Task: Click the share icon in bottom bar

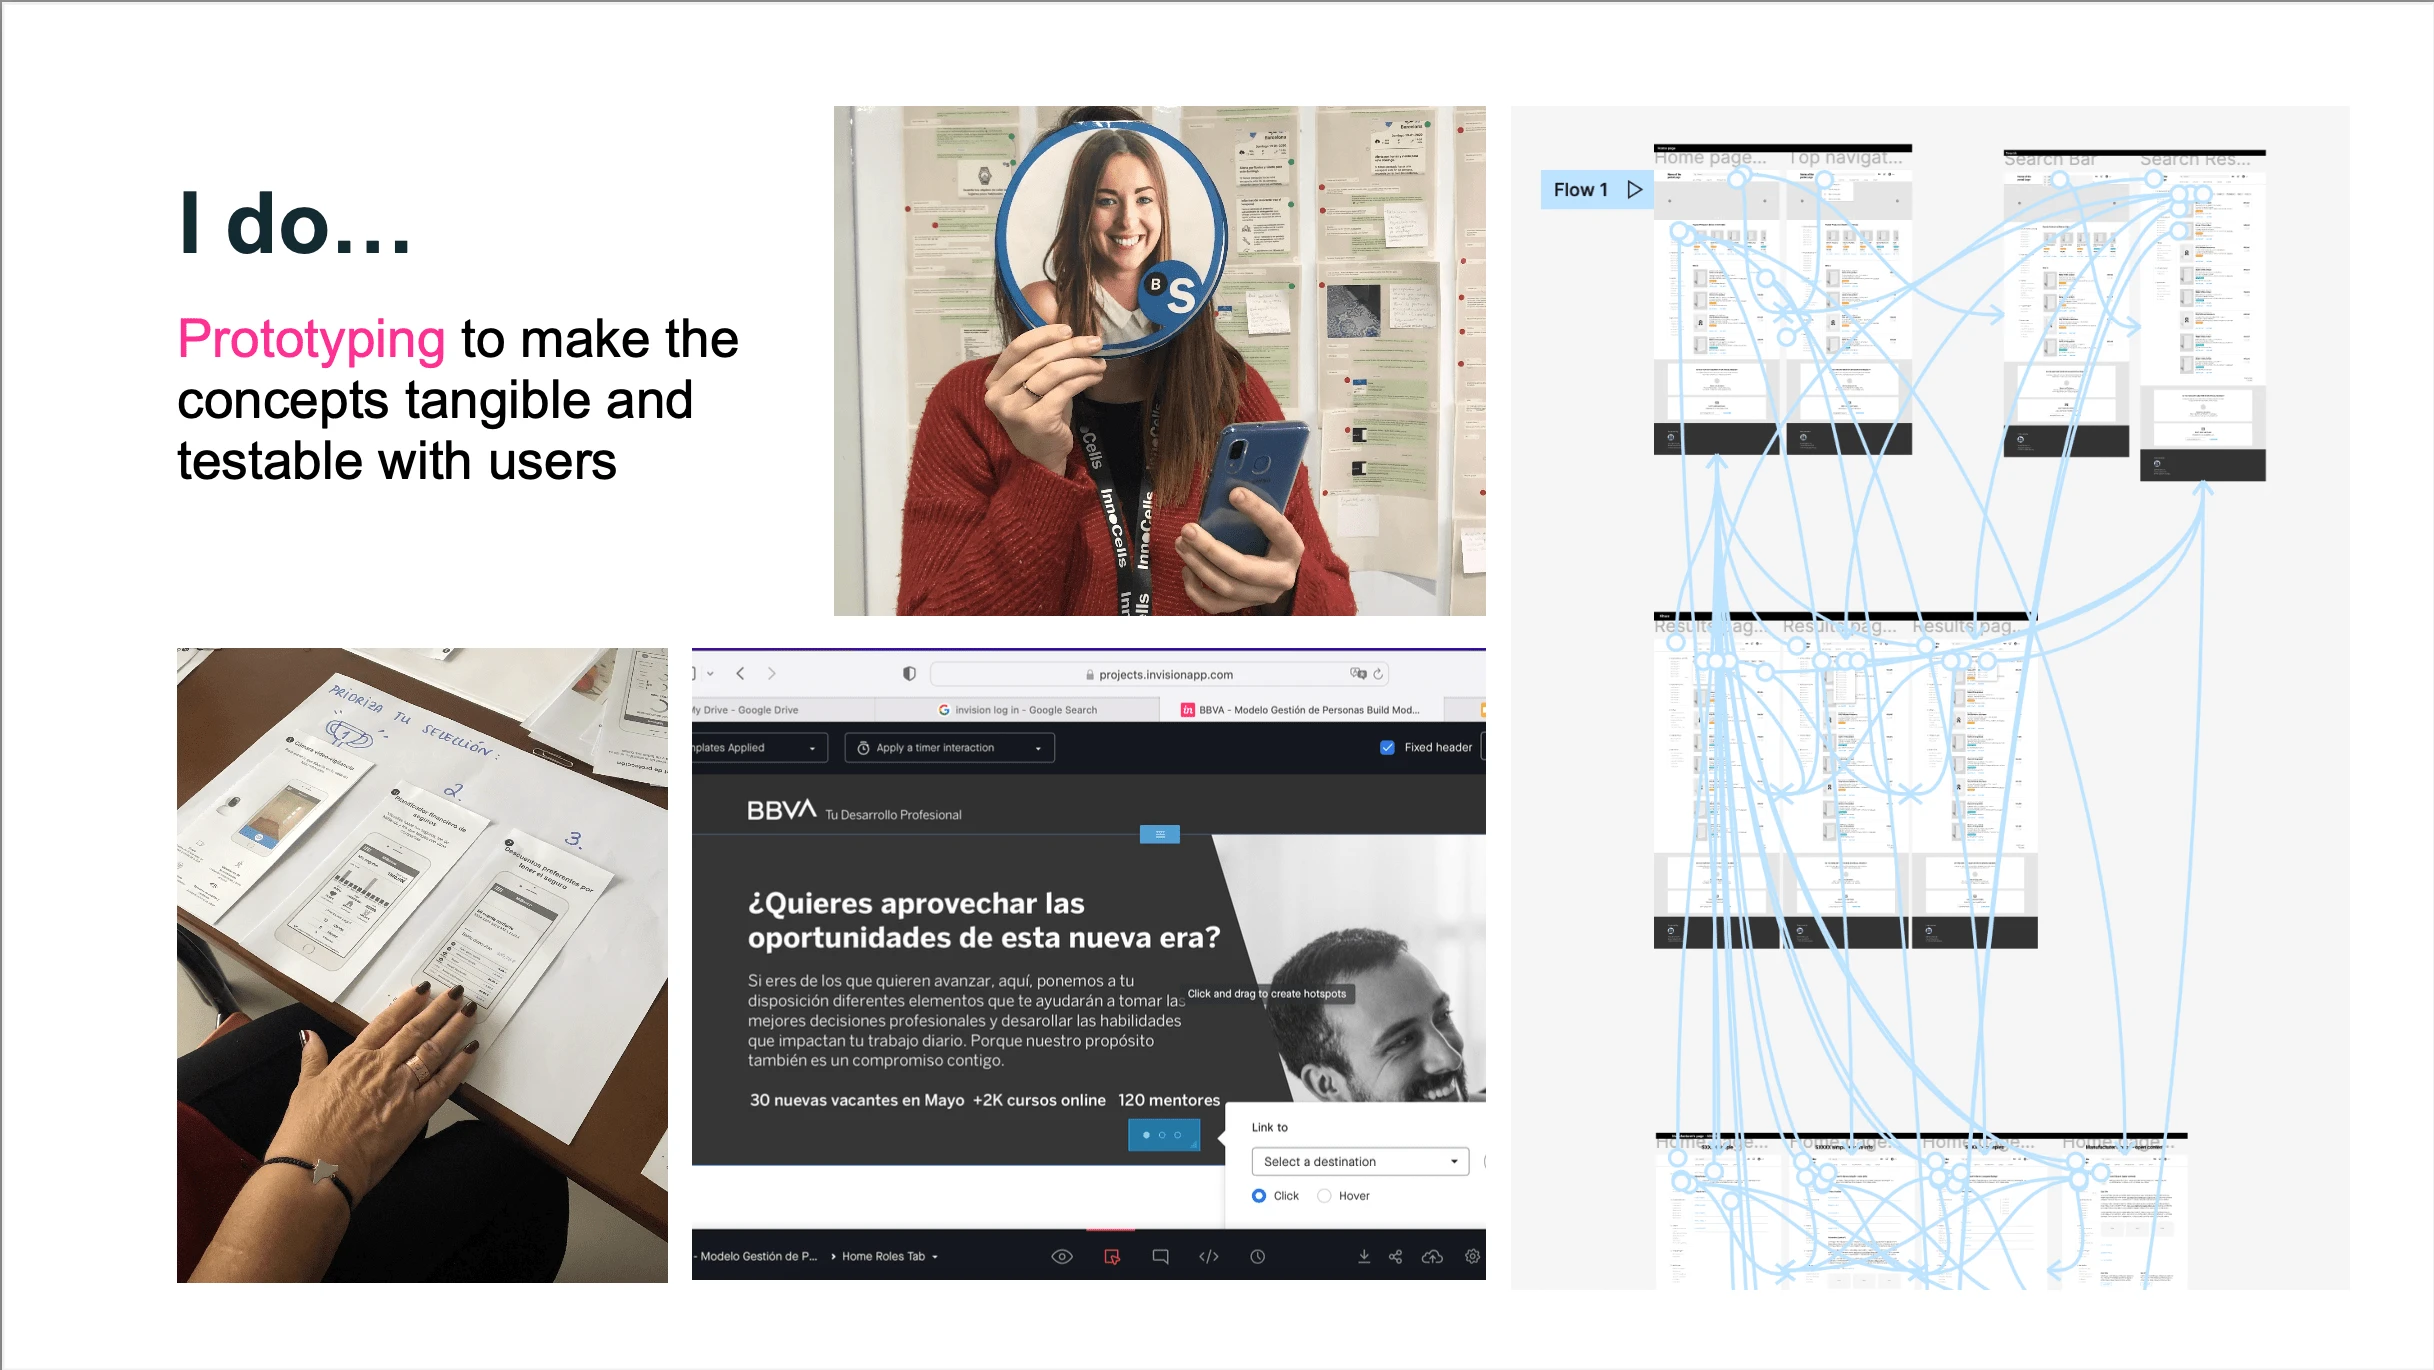Action: click(x=1396, y=1256)
